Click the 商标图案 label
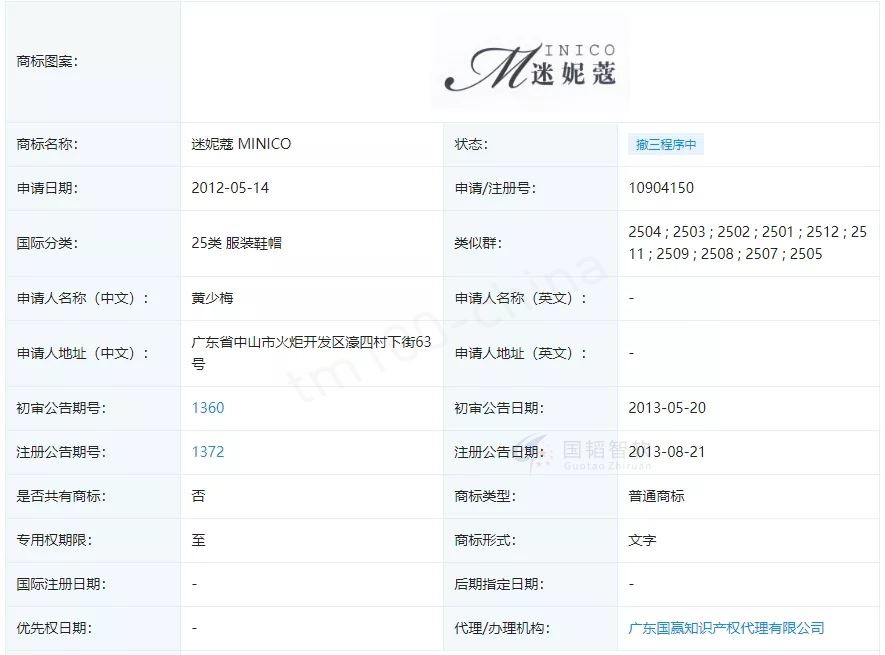Image resolution: width=885 pixels, height=655 pixels. click(47, 62)
